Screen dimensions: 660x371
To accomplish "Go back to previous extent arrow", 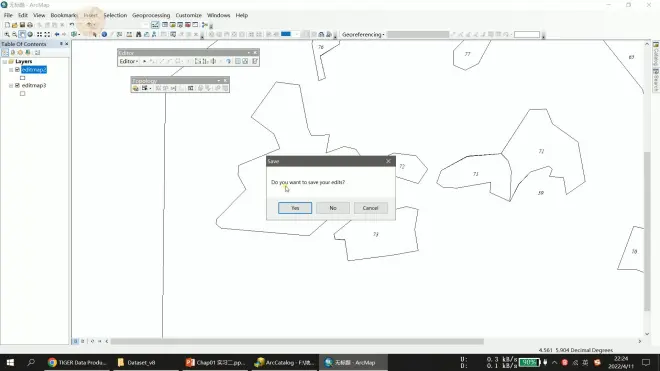I will (57, 35).
